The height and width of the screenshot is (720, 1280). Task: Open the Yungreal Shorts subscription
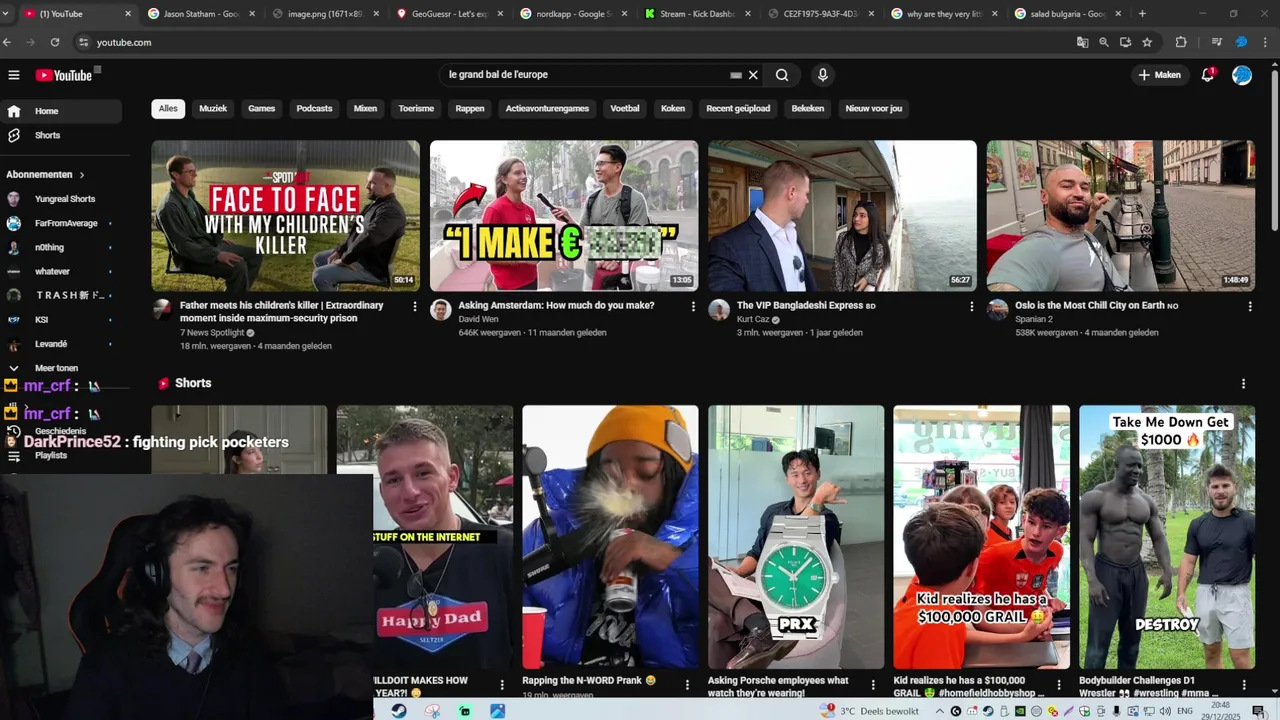click(62, 199)
